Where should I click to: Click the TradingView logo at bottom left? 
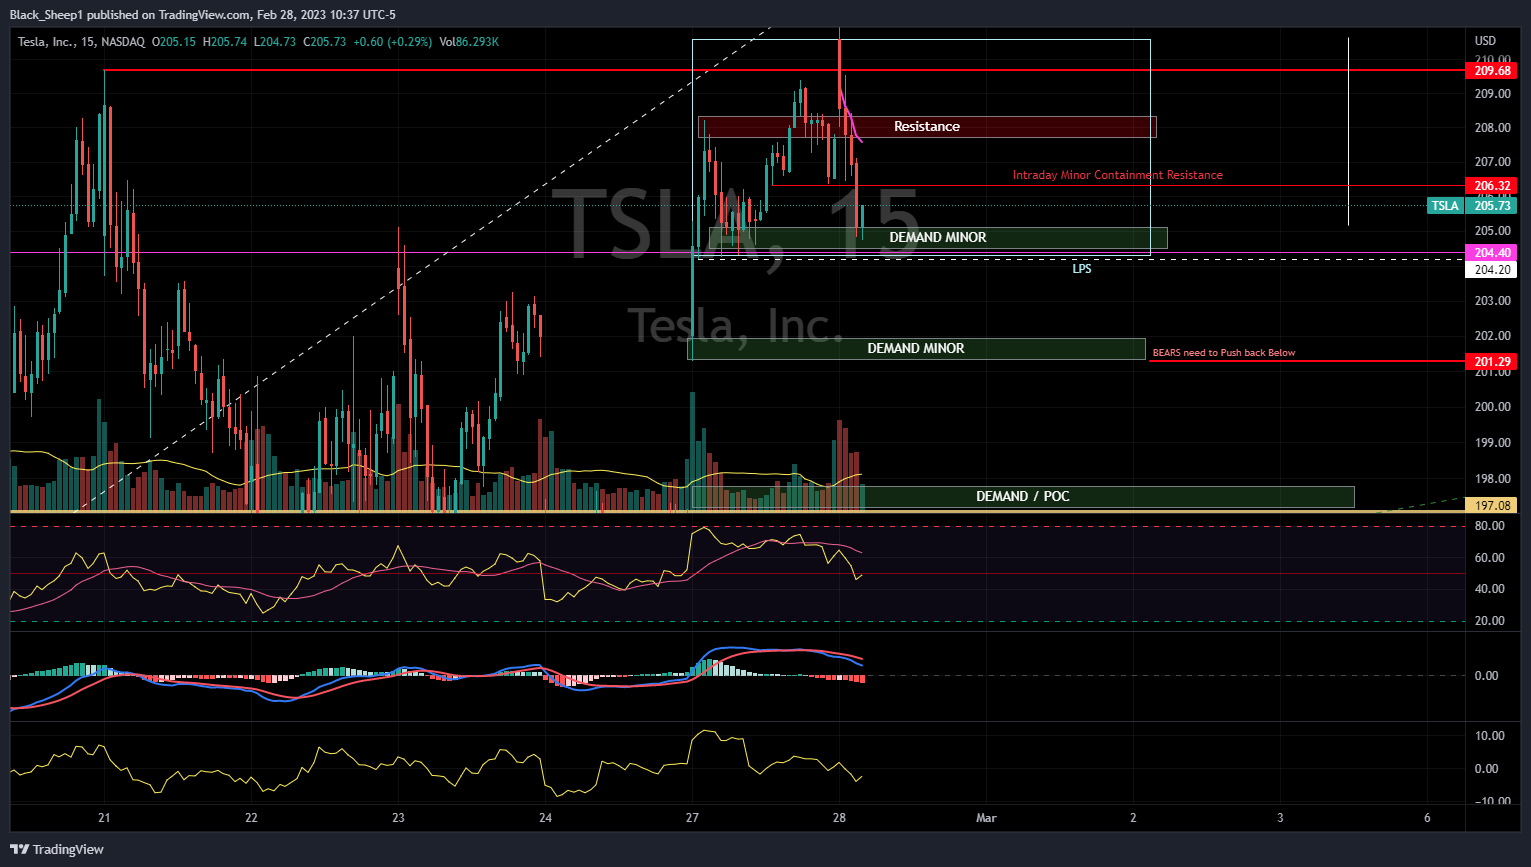tap(57, 849)
